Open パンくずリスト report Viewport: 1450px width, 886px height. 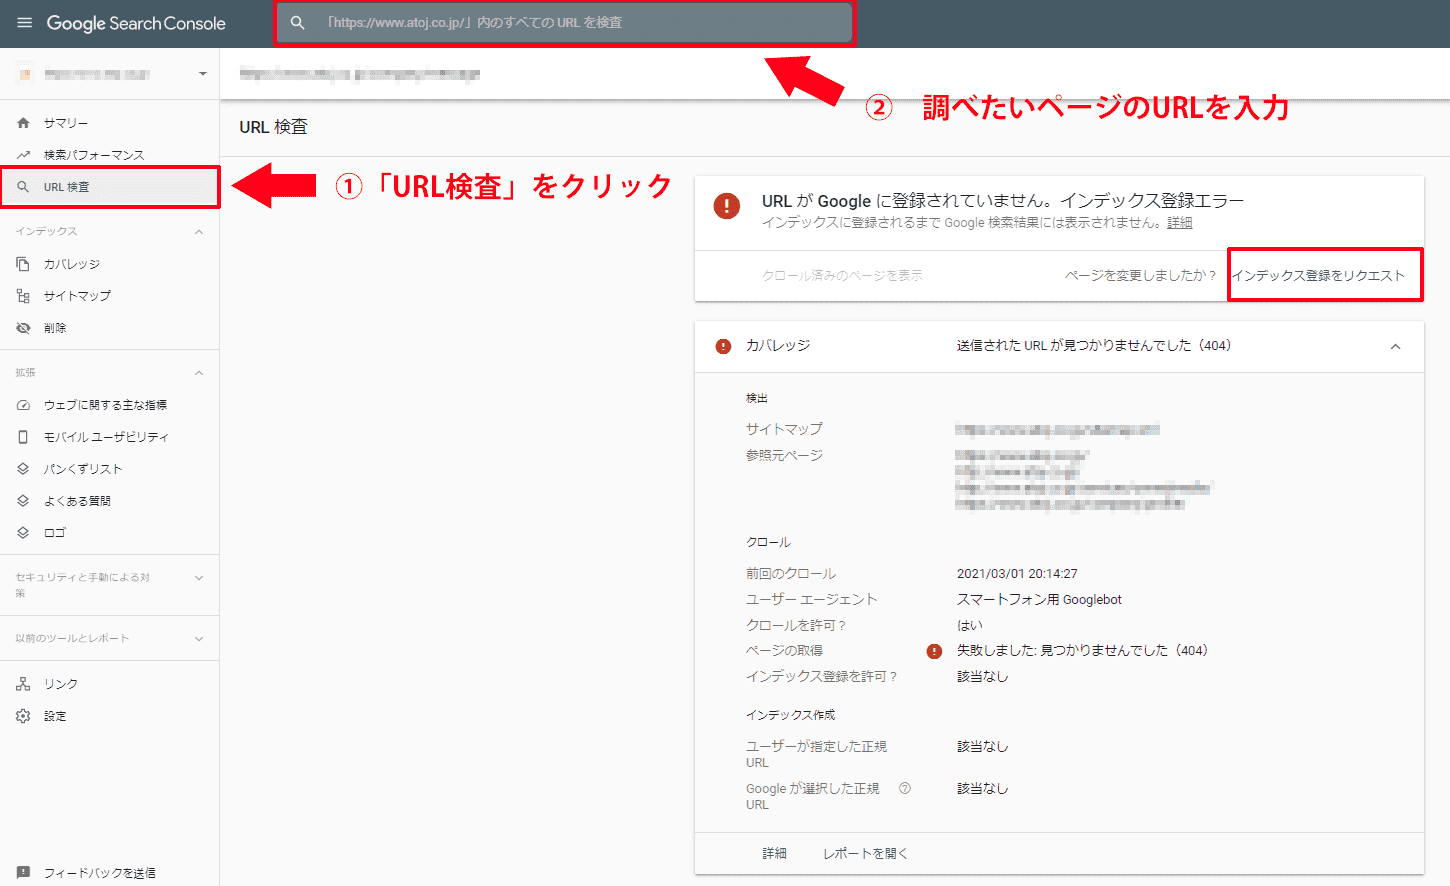click(x=83, y=469)
